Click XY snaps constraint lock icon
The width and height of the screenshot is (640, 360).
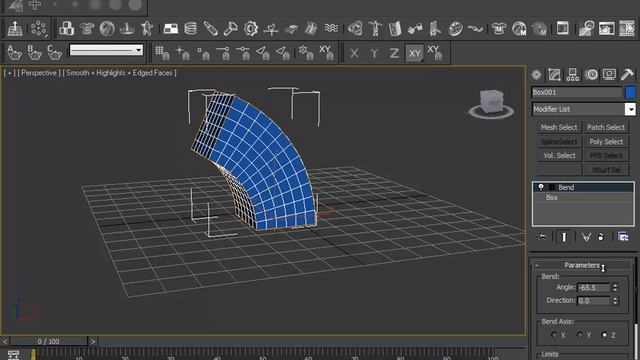click(x=435, y=53)
